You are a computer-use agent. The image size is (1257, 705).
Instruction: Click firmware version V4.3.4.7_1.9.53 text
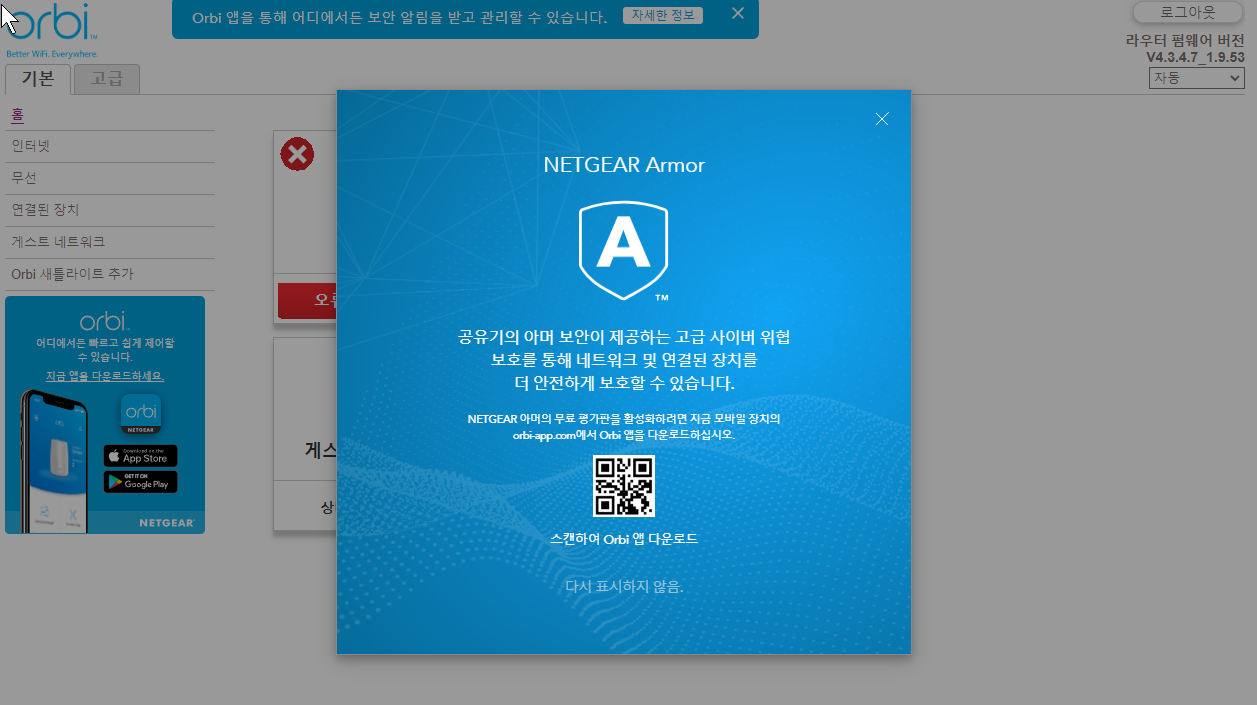(1195, 58)
